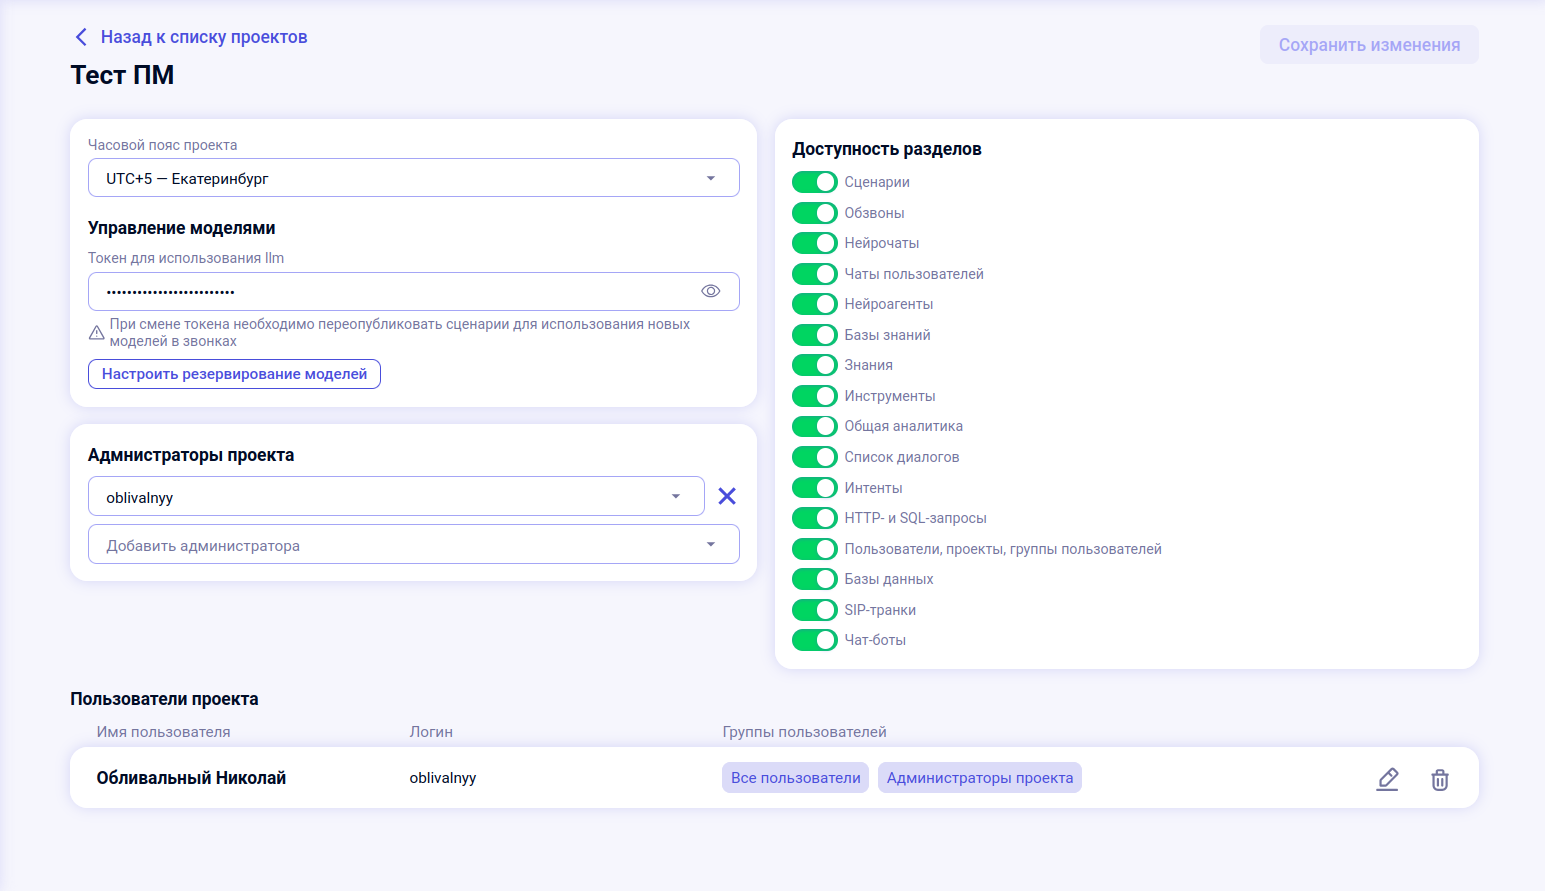This screenshot has width=1545, height=891.
Task: Toggle the SIP-транки switch
Action: 815,610
